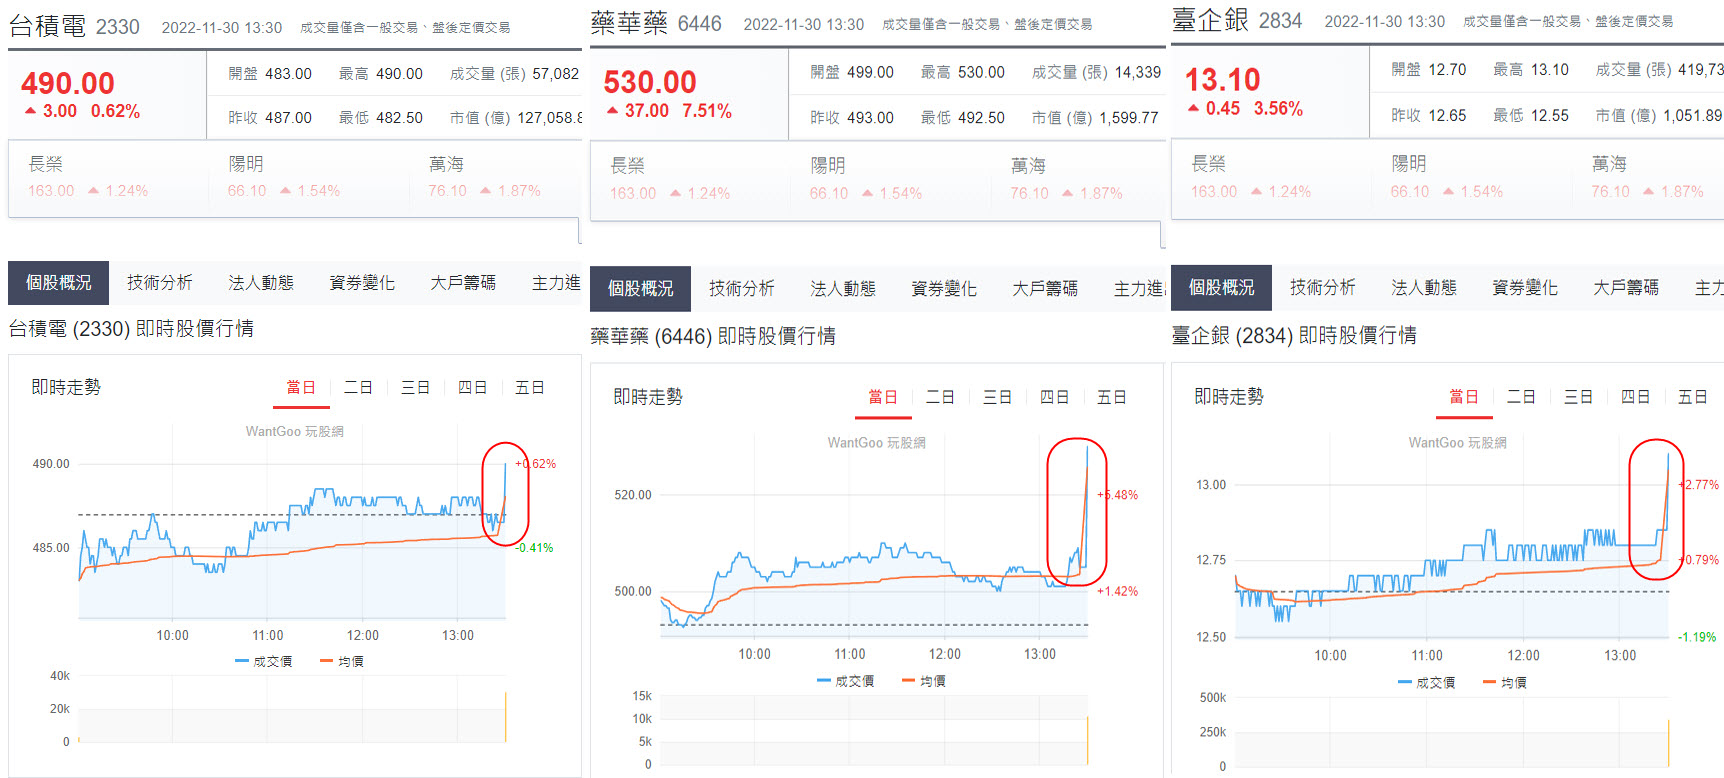
Task: Click orange 均價 line marker in 台積電 legend
Action: click(x=326, y=661)
